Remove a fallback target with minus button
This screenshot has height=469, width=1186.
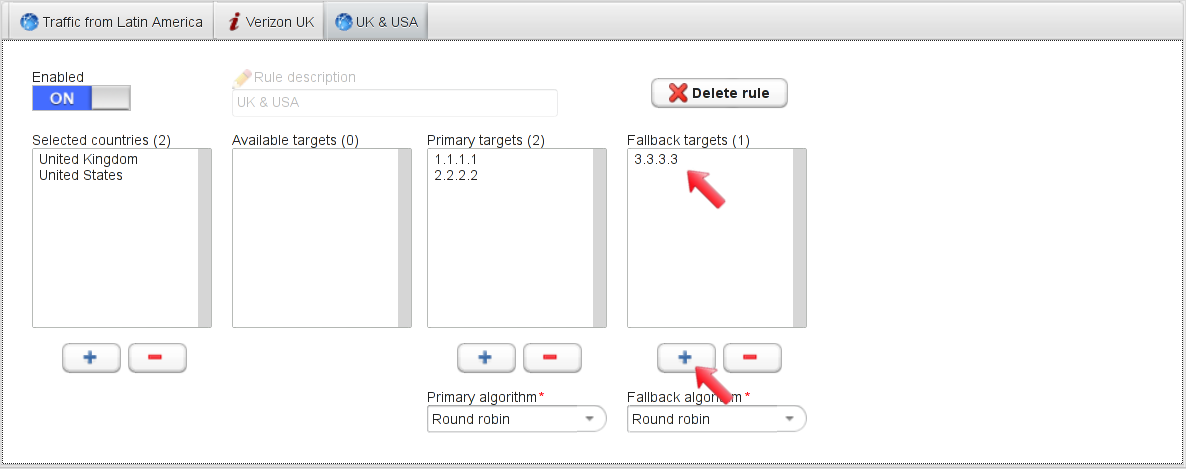tap(752, 358)
